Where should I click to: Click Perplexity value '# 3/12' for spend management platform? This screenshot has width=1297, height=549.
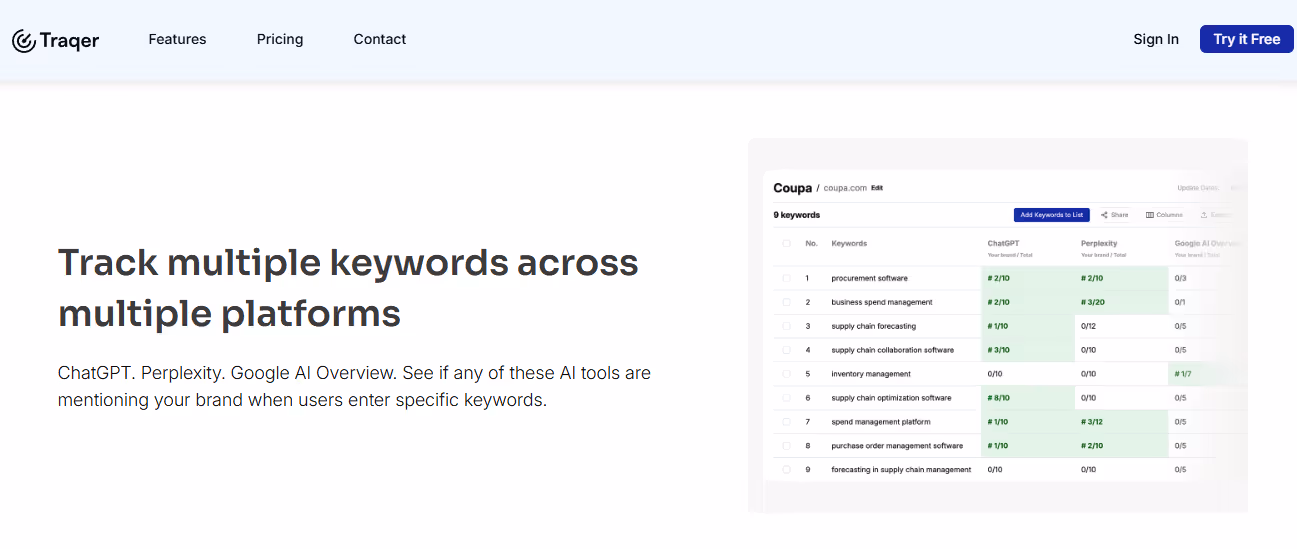point(1092,422)
